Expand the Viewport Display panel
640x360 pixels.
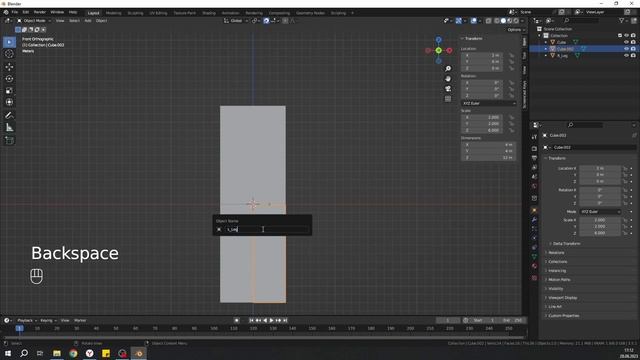[x=562, y=298]
